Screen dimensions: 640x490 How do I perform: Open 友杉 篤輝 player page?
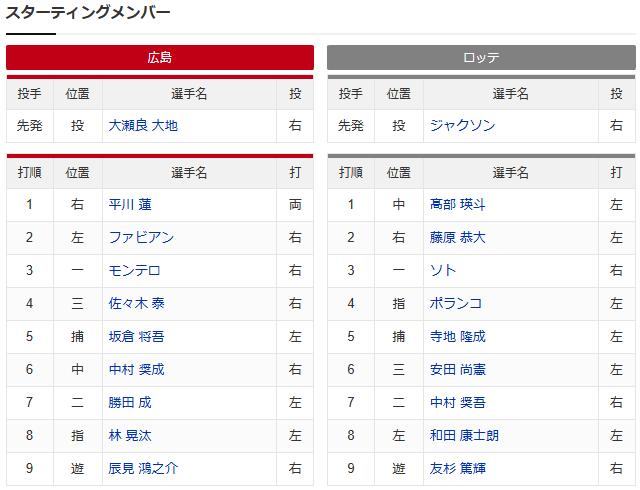click(458, 468)
